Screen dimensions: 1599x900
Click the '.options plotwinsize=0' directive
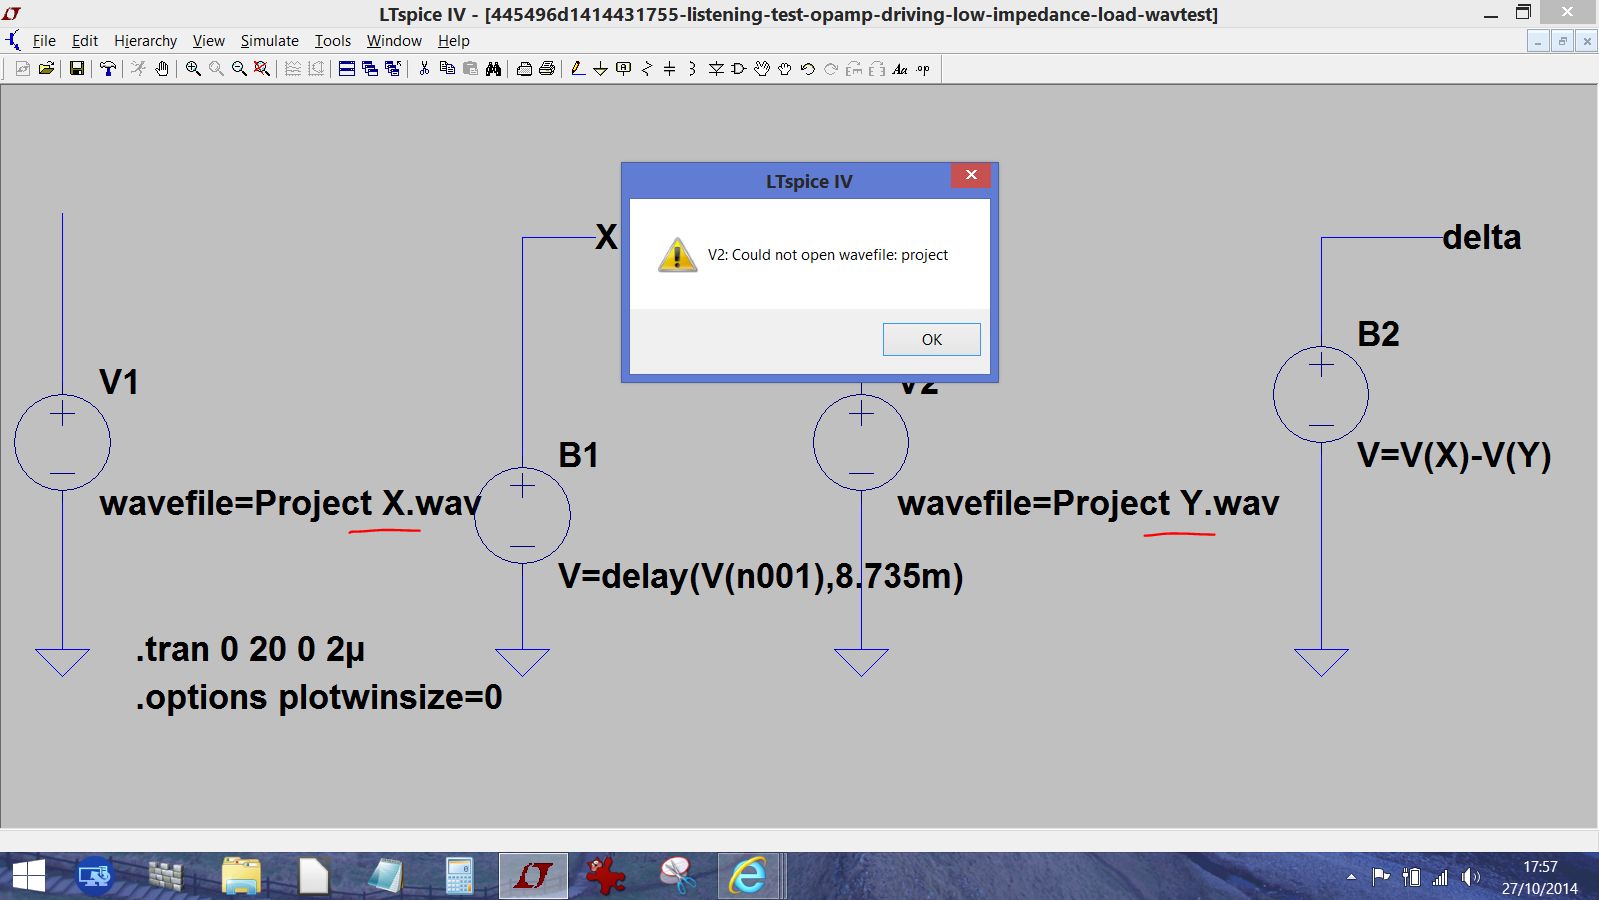coord(319,697)
